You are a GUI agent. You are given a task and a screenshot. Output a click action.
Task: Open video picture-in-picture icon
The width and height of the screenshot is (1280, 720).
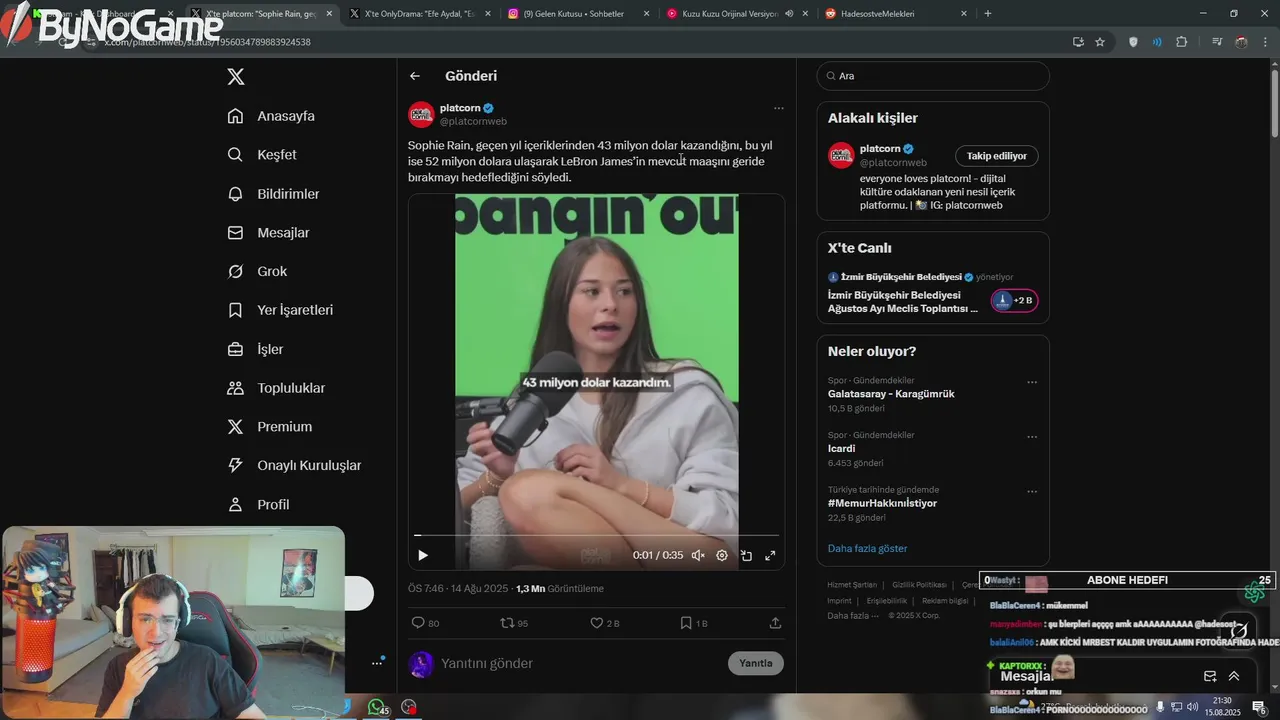(746, 555)
